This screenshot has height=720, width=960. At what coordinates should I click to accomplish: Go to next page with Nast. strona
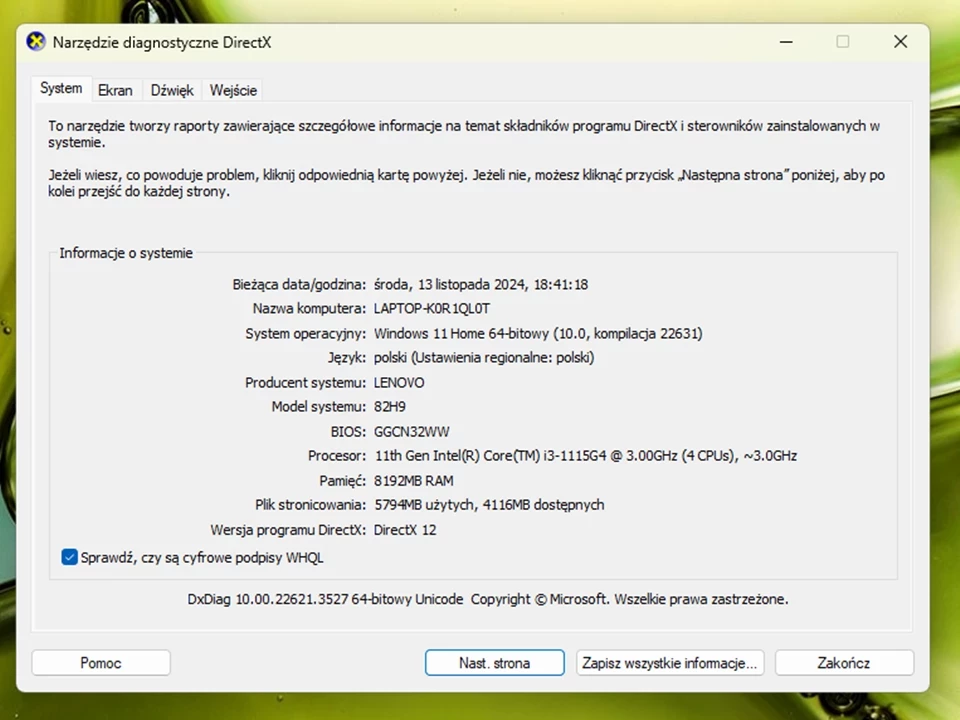coord(495,663)
